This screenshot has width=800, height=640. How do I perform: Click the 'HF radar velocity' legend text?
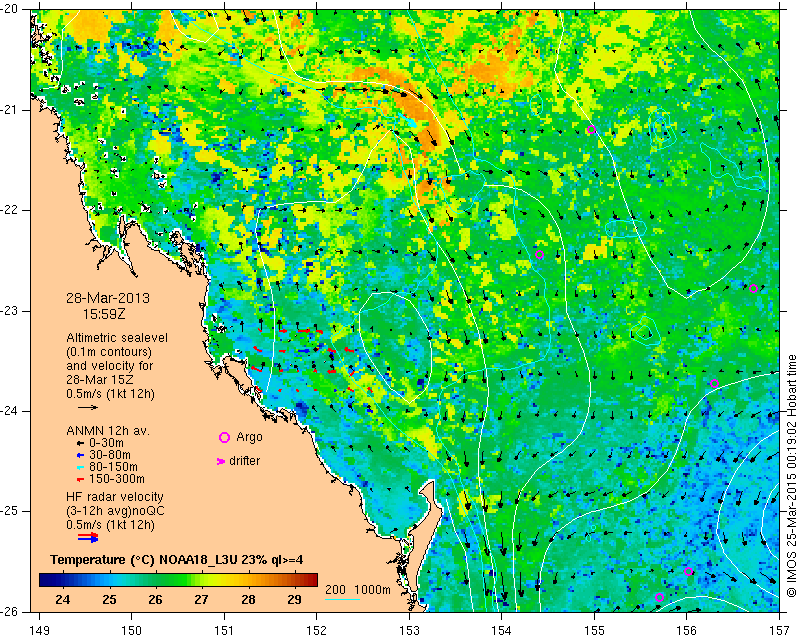coord(115,497)
